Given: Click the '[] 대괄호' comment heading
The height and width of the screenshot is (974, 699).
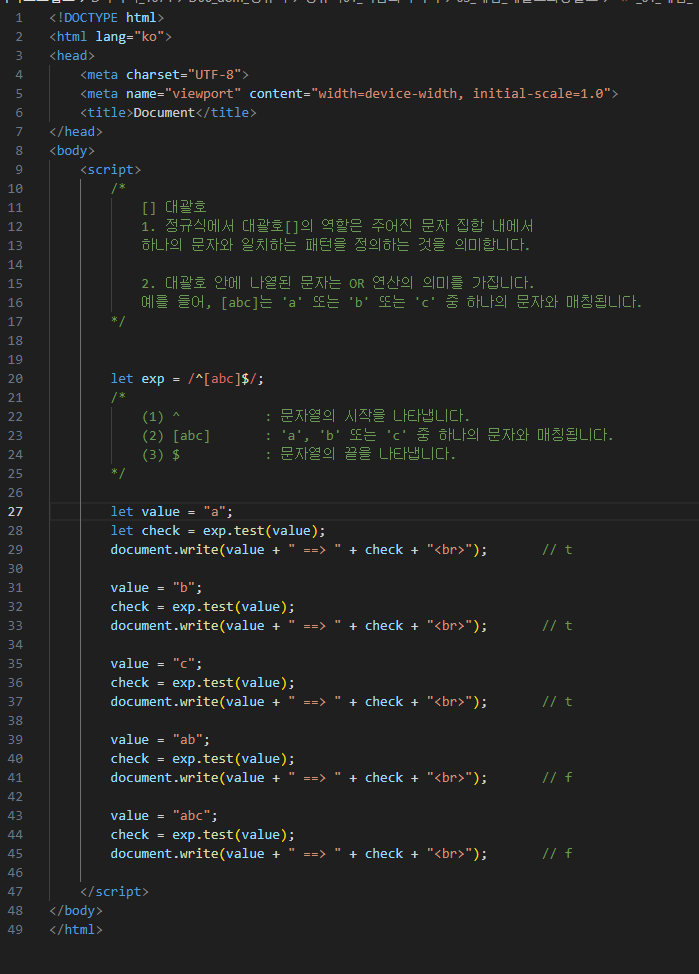Looking at the screenshot, I should pyautogui.click(x=174, y=207).
